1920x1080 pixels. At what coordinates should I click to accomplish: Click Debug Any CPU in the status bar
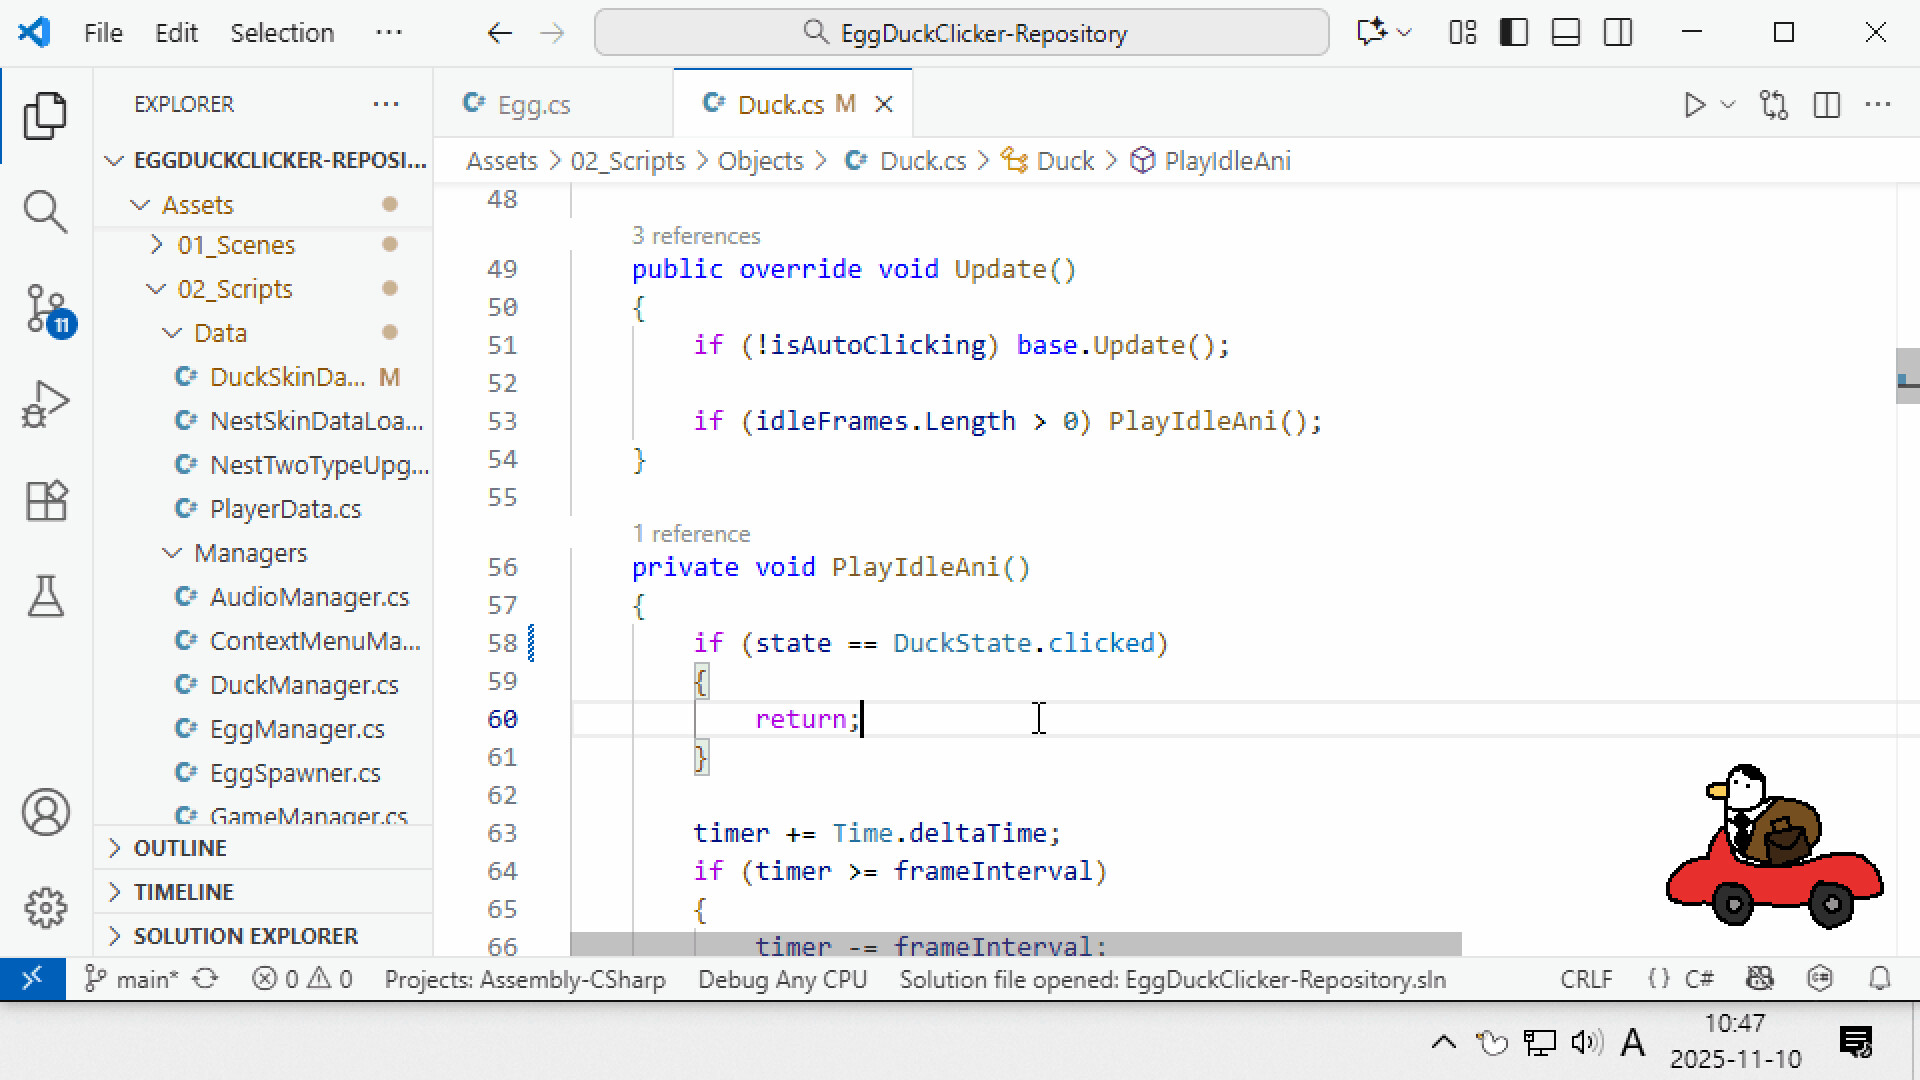pyautogui.click(x=783, y=979)
